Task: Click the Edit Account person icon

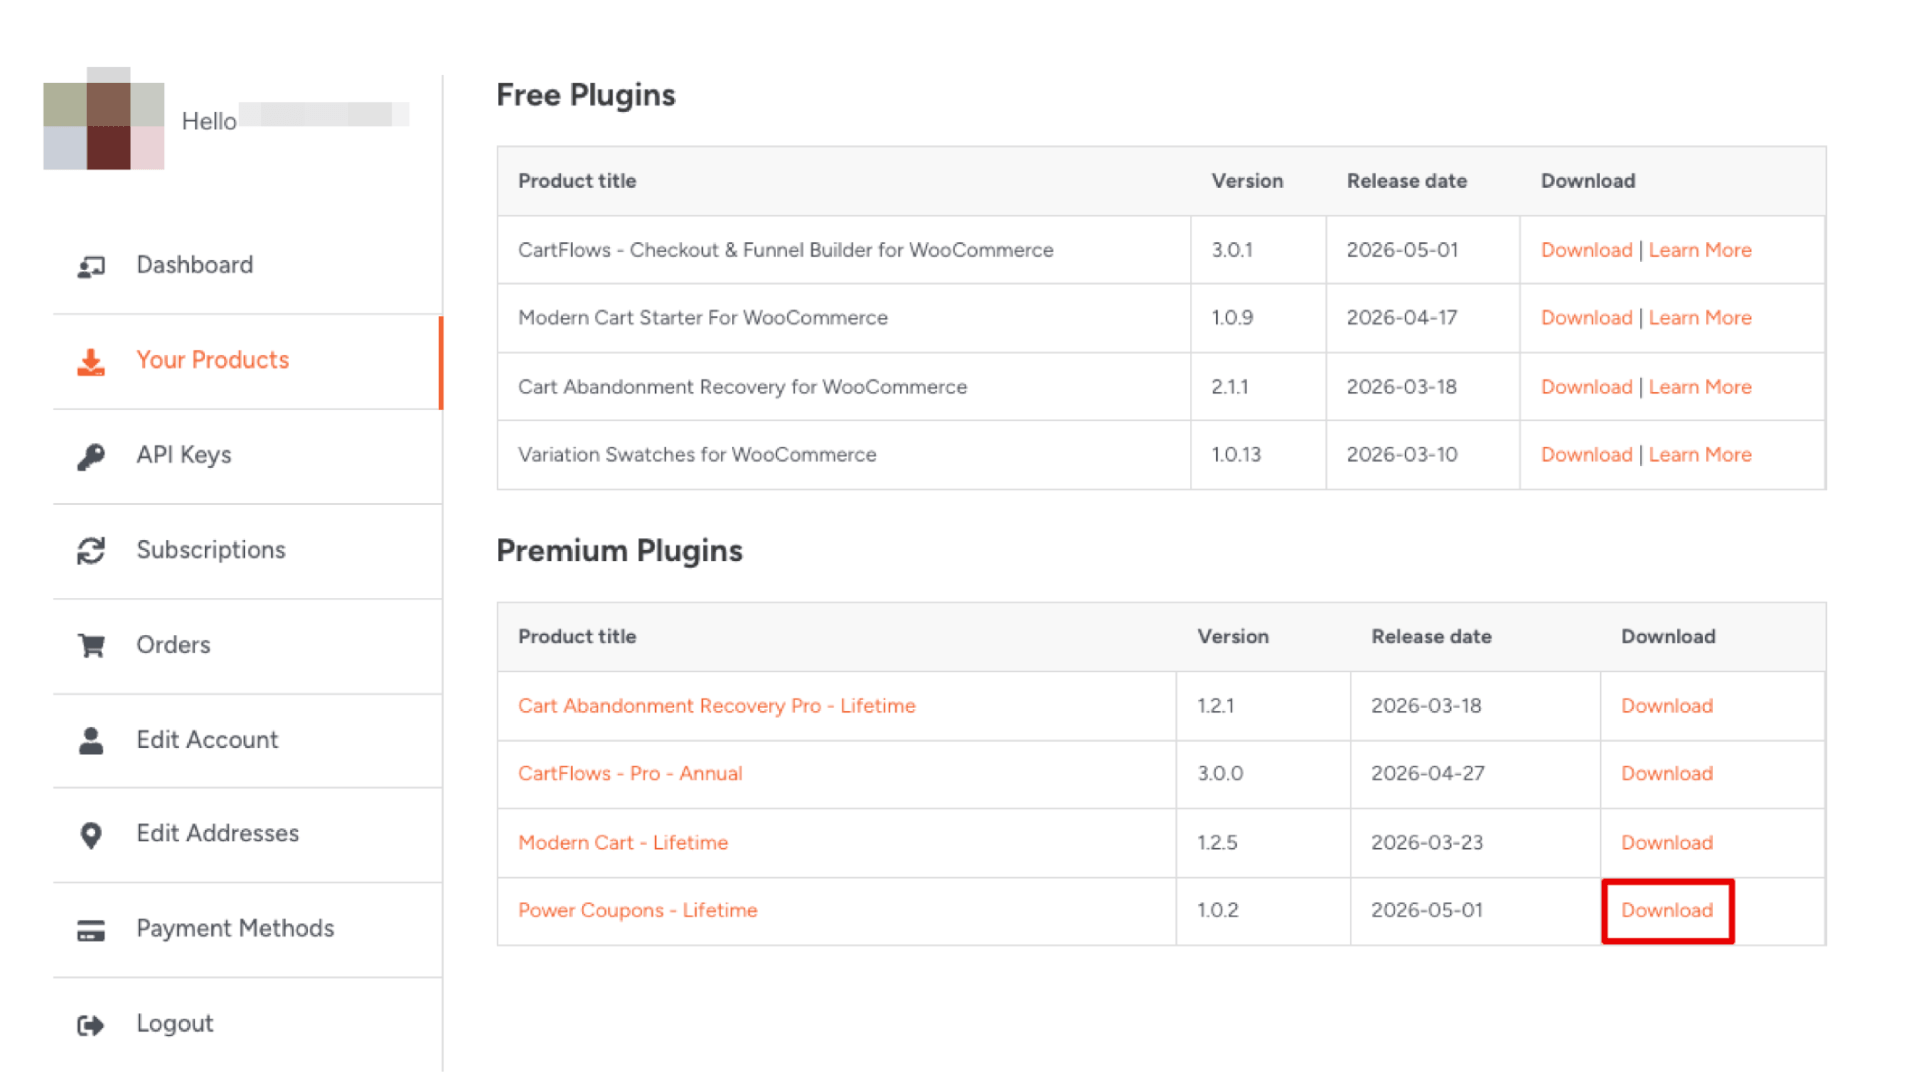Action: point(91,741)
